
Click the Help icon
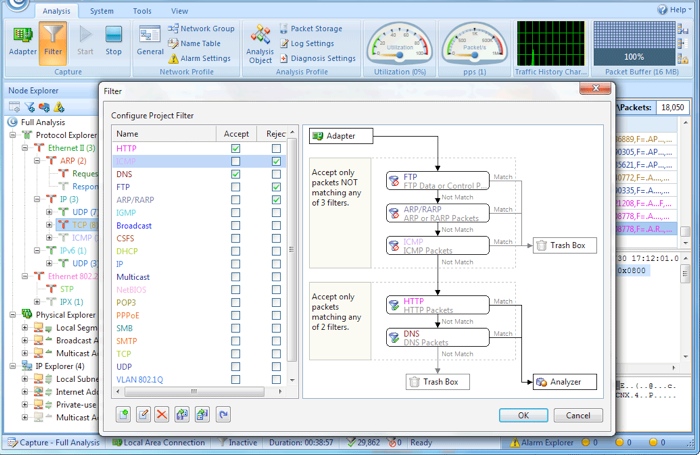[662, 9]
